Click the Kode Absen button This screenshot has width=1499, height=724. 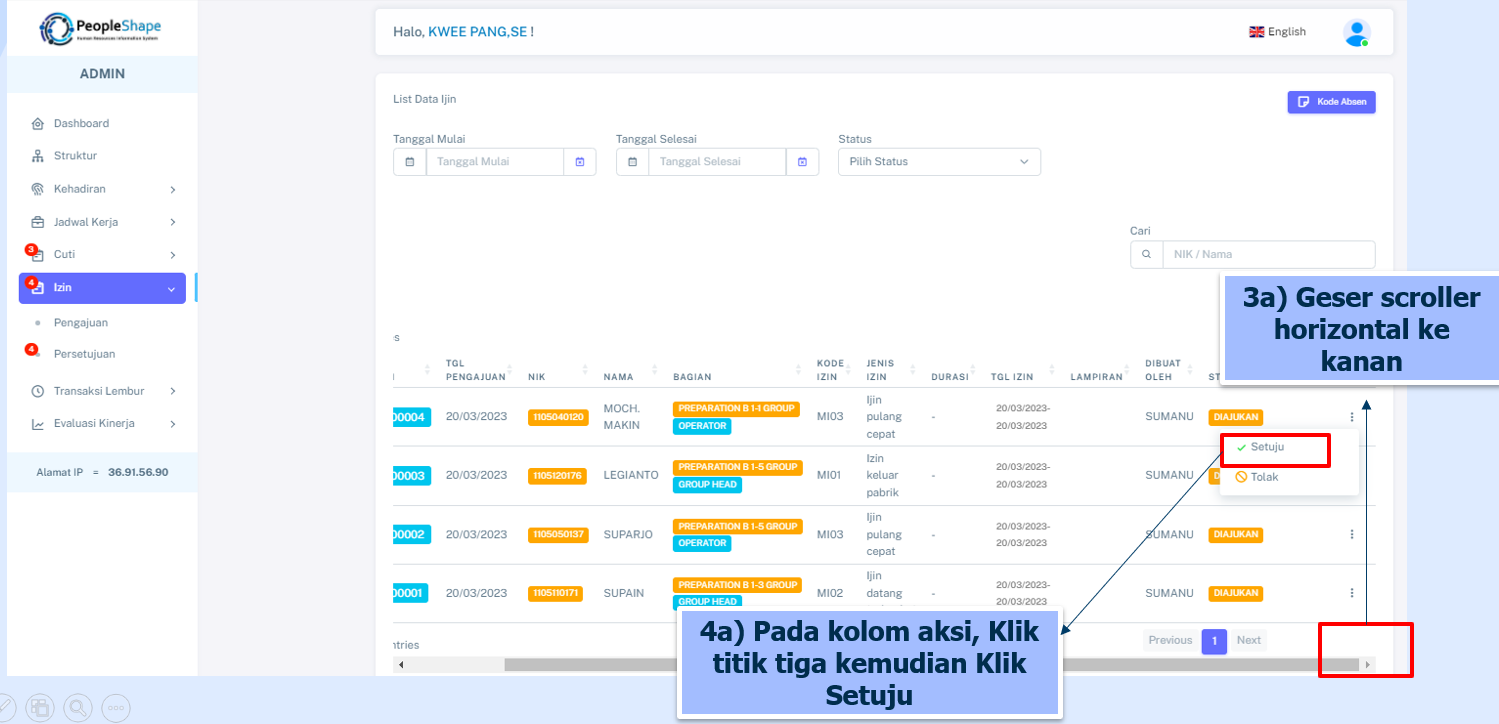point(1330,102)
